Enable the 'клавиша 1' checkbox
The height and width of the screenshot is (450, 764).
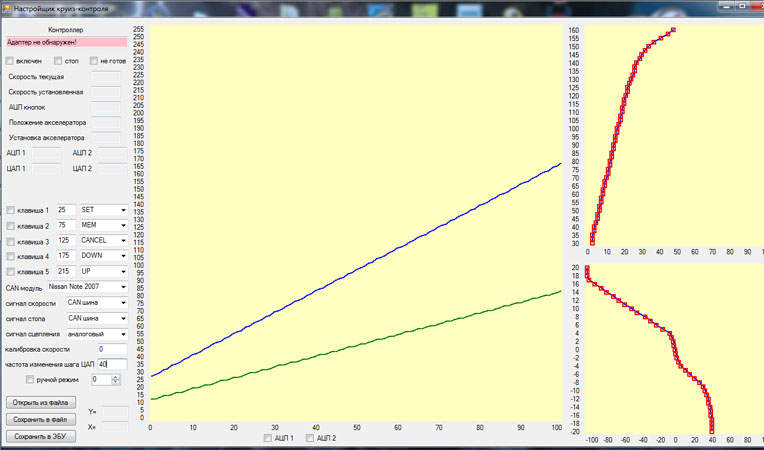pos(11,210)
